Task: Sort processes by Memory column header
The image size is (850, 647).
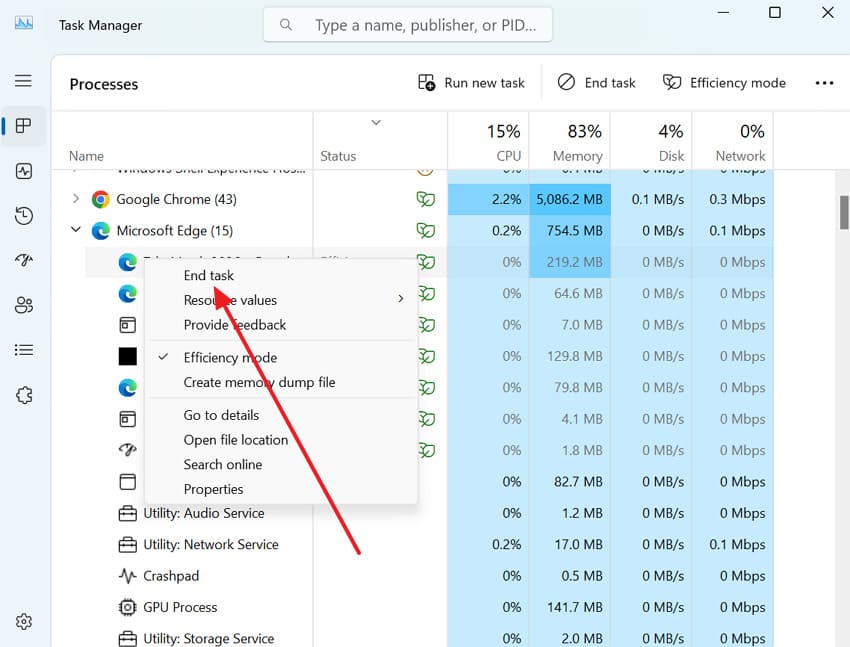Action: pyautogui.click(x=569, y=143)
